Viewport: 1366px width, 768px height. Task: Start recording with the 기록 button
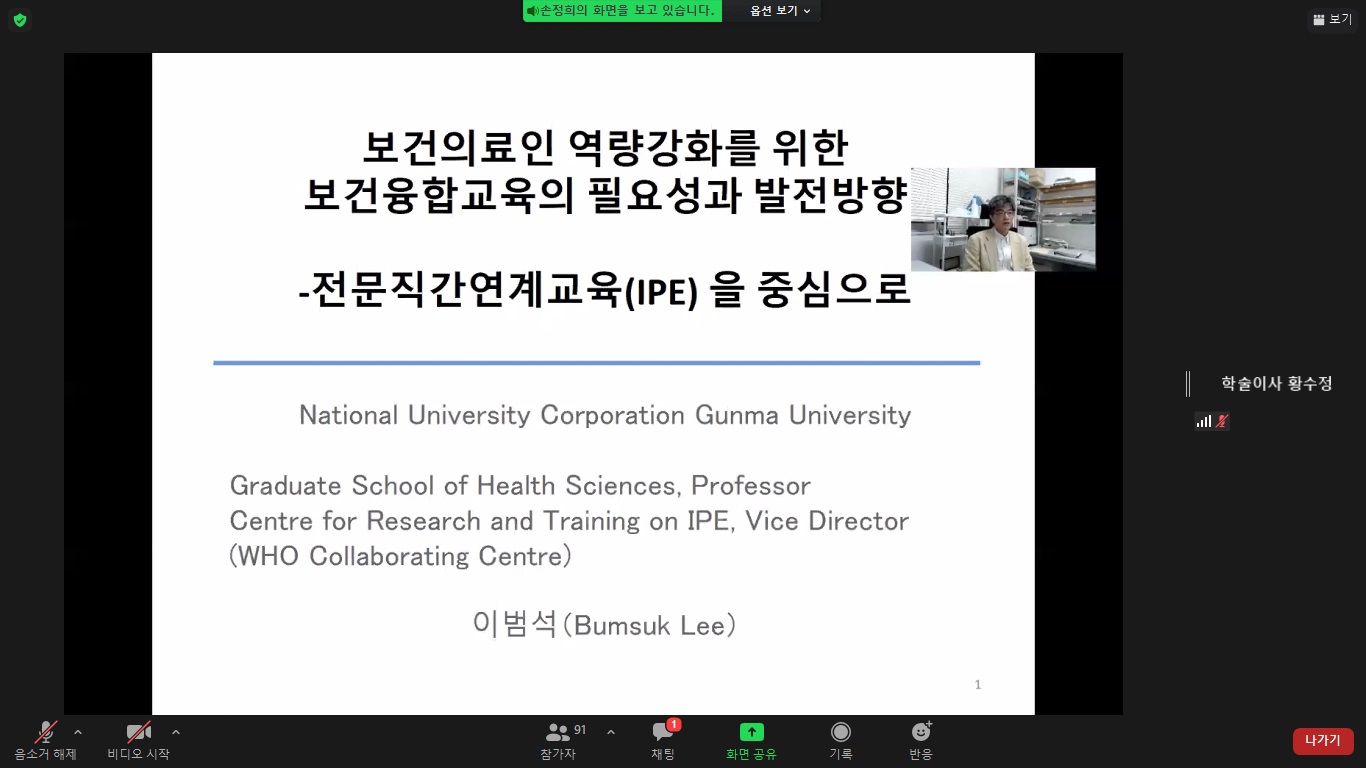pyautogui.click(x=841, y=741)
